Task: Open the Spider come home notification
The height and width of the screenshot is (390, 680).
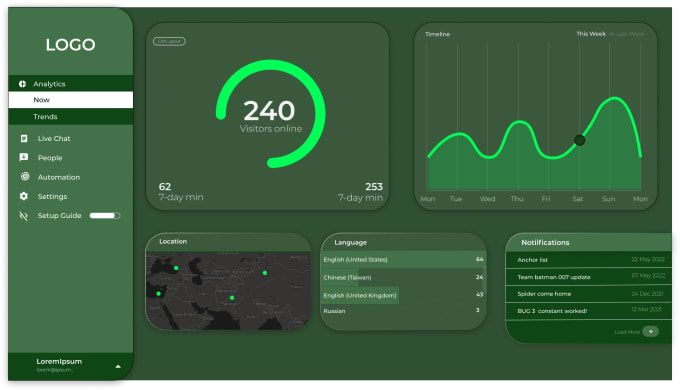Action: (x=588, y=294)
